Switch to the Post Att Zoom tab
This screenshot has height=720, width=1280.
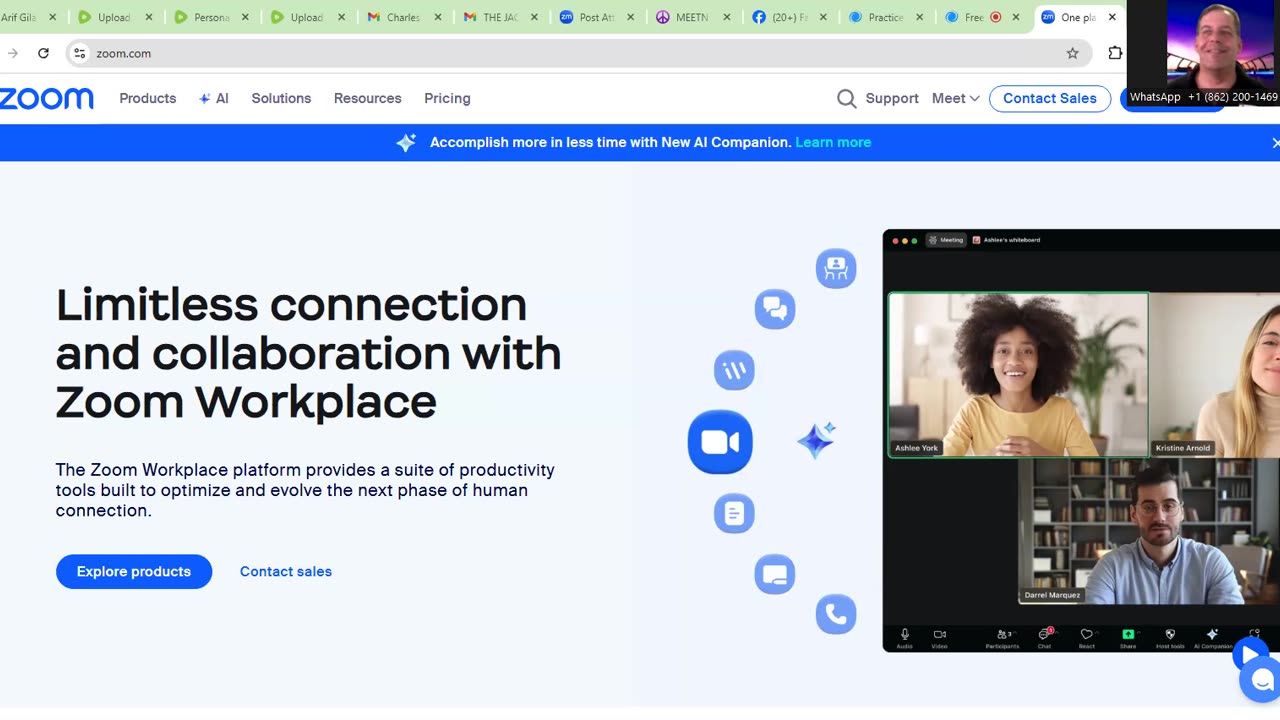coord(598,17)
